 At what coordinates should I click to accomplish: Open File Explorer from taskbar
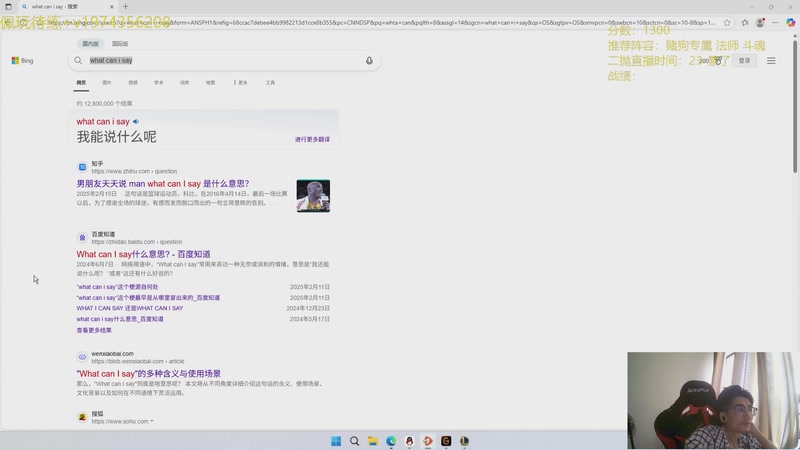click(372, 441)
